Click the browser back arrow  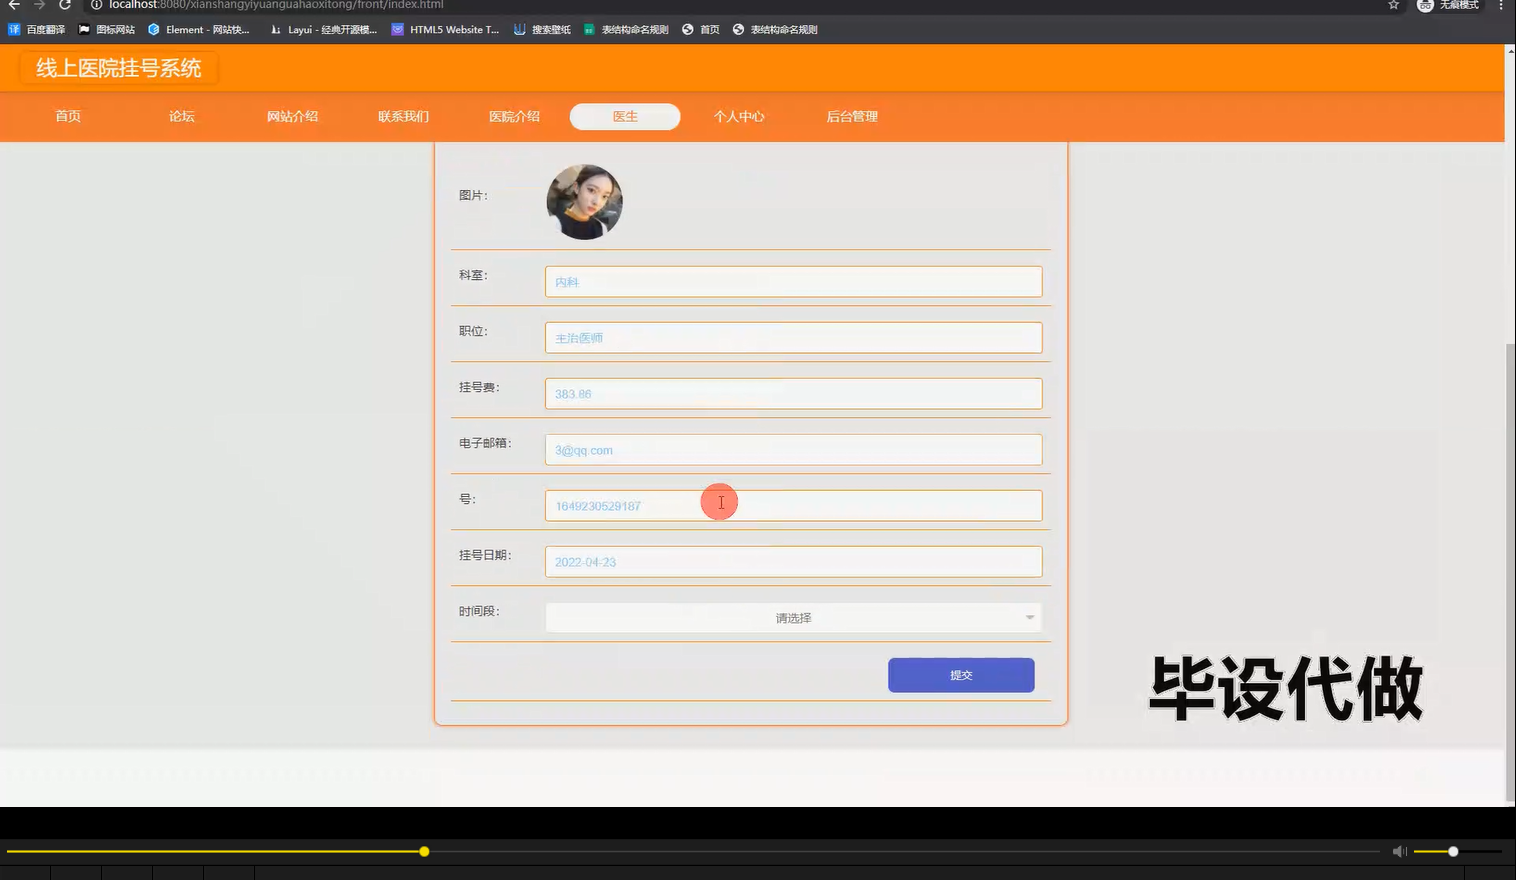tap(14, 5)
